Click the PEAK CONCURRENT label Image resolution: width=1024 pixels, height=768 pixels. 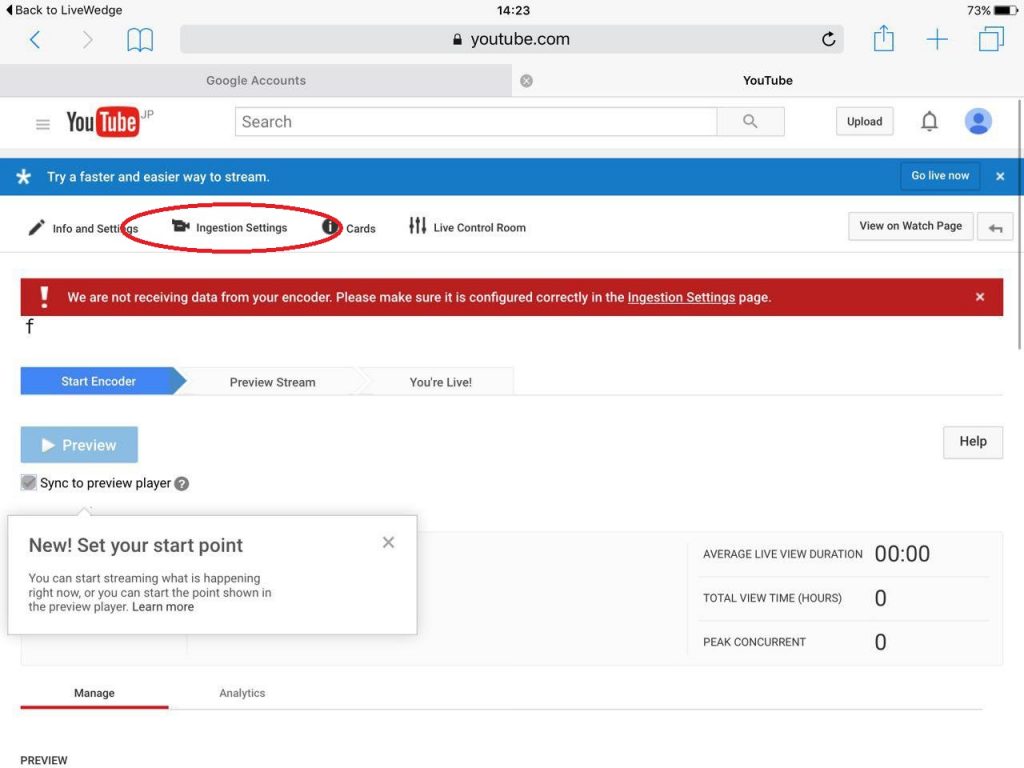point(754,642)
